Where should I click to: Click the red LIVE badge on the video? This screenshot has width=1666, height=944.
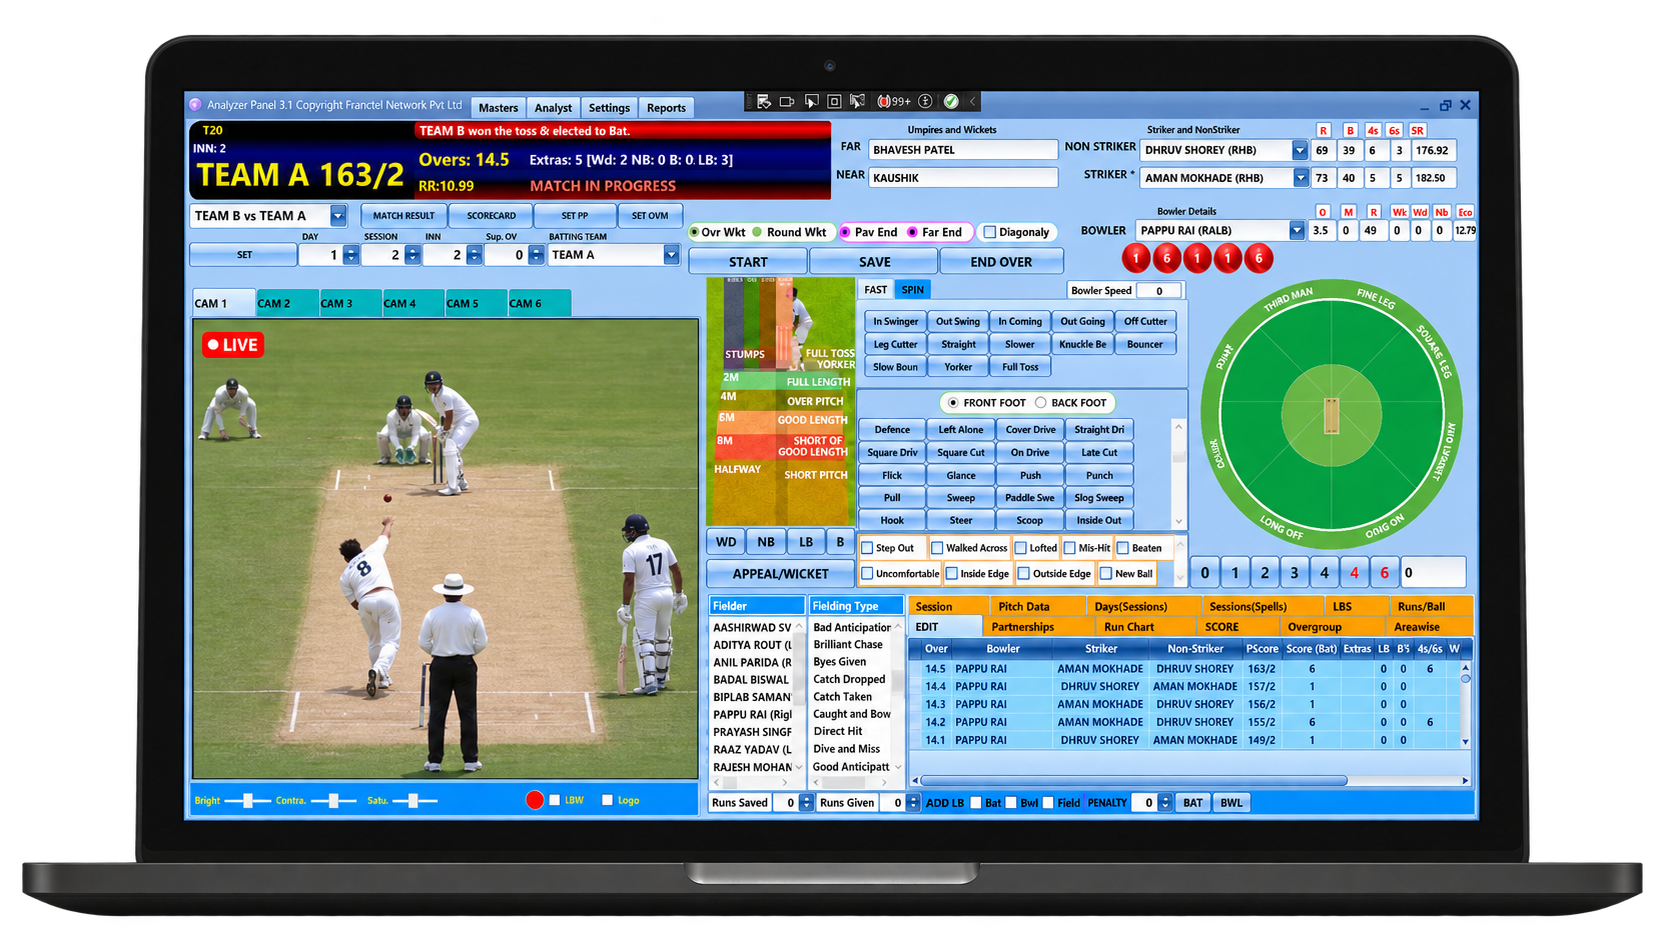pos(233,345)
